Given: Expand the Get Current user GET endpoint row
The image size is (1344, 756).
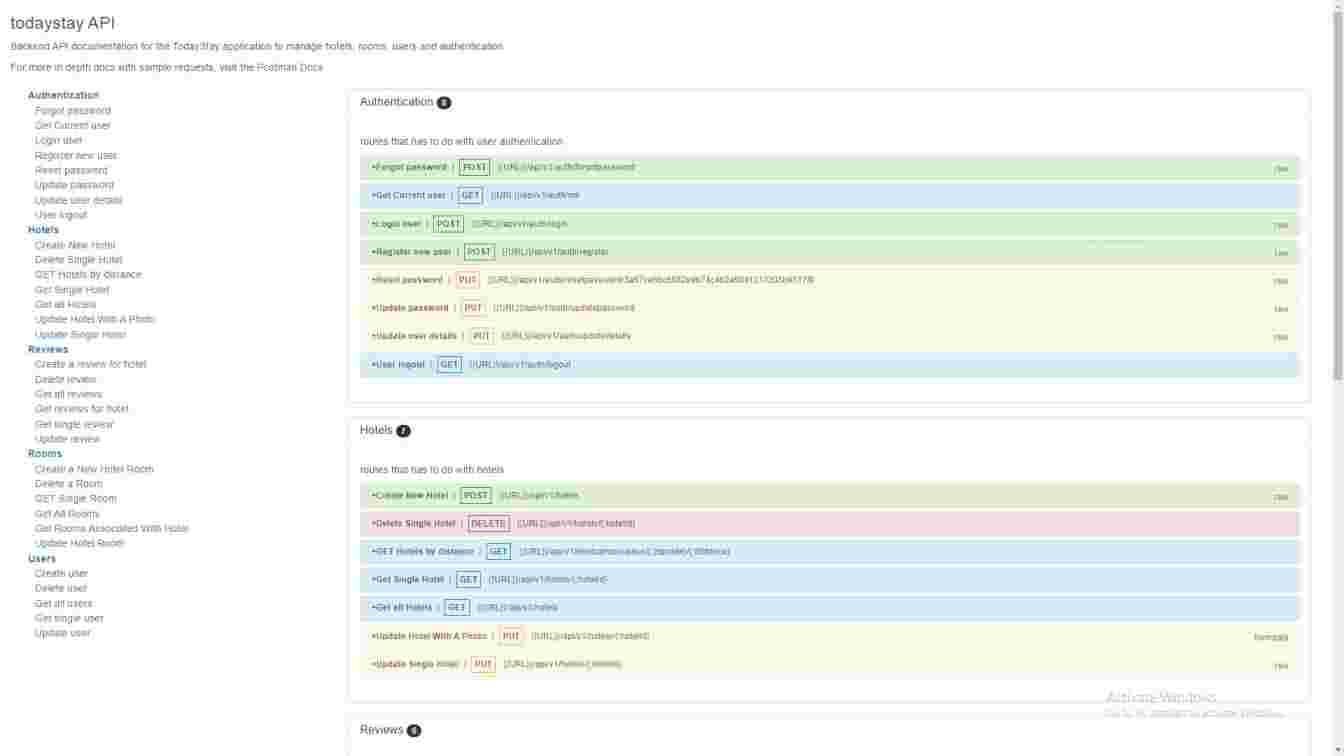Looking at the screenshot, I should click(x=829, y=195).
